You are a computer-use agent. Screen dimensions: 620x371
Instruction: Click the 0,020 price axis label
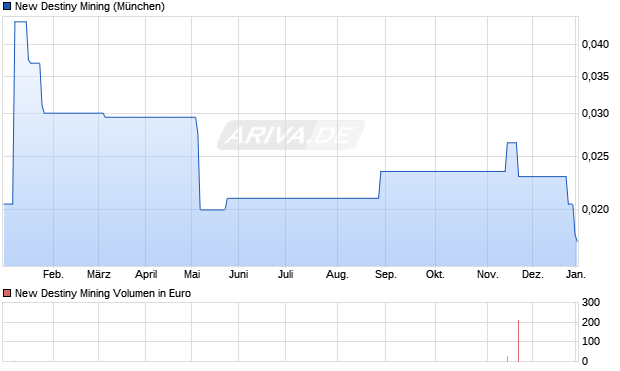595,209
